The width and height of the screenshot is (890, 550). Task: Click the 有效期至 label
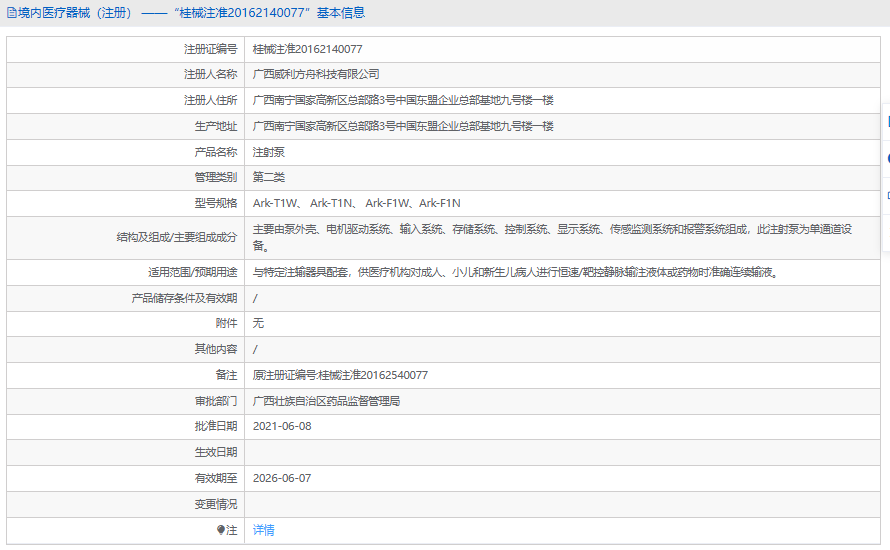tap(216, 478)
